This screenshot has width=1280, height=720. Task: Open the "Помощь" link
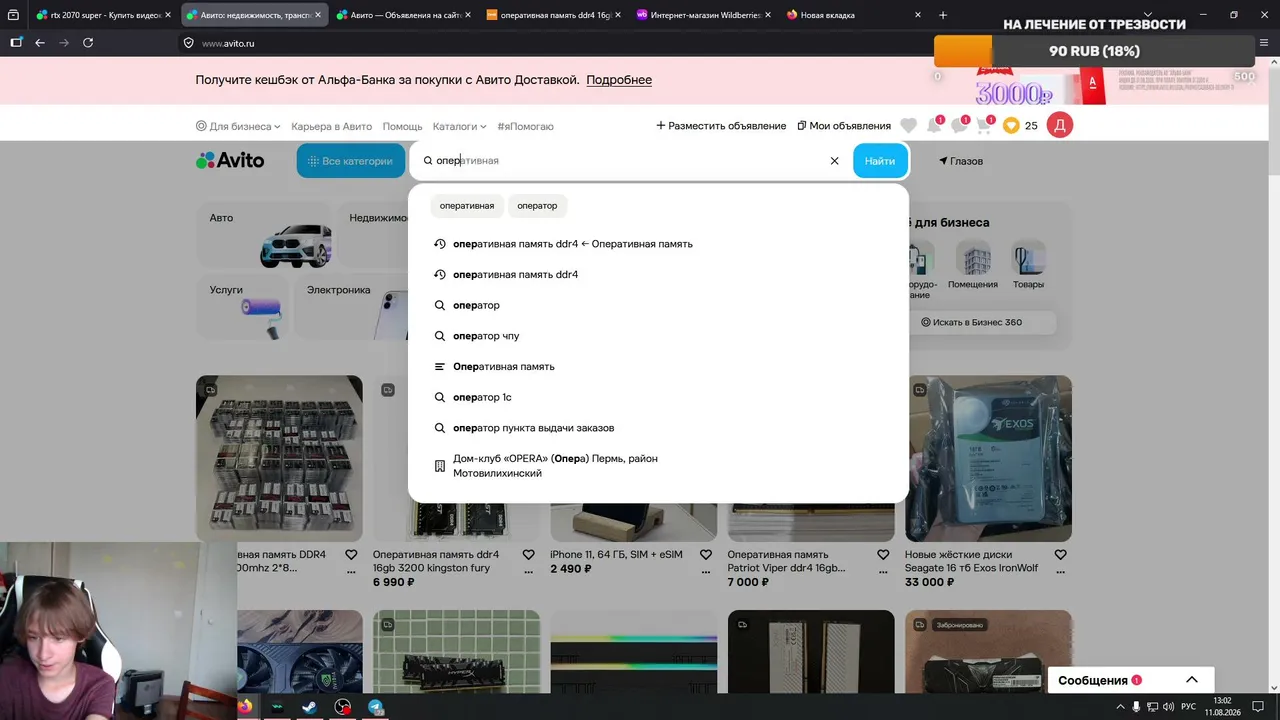[x=402, y=127]
